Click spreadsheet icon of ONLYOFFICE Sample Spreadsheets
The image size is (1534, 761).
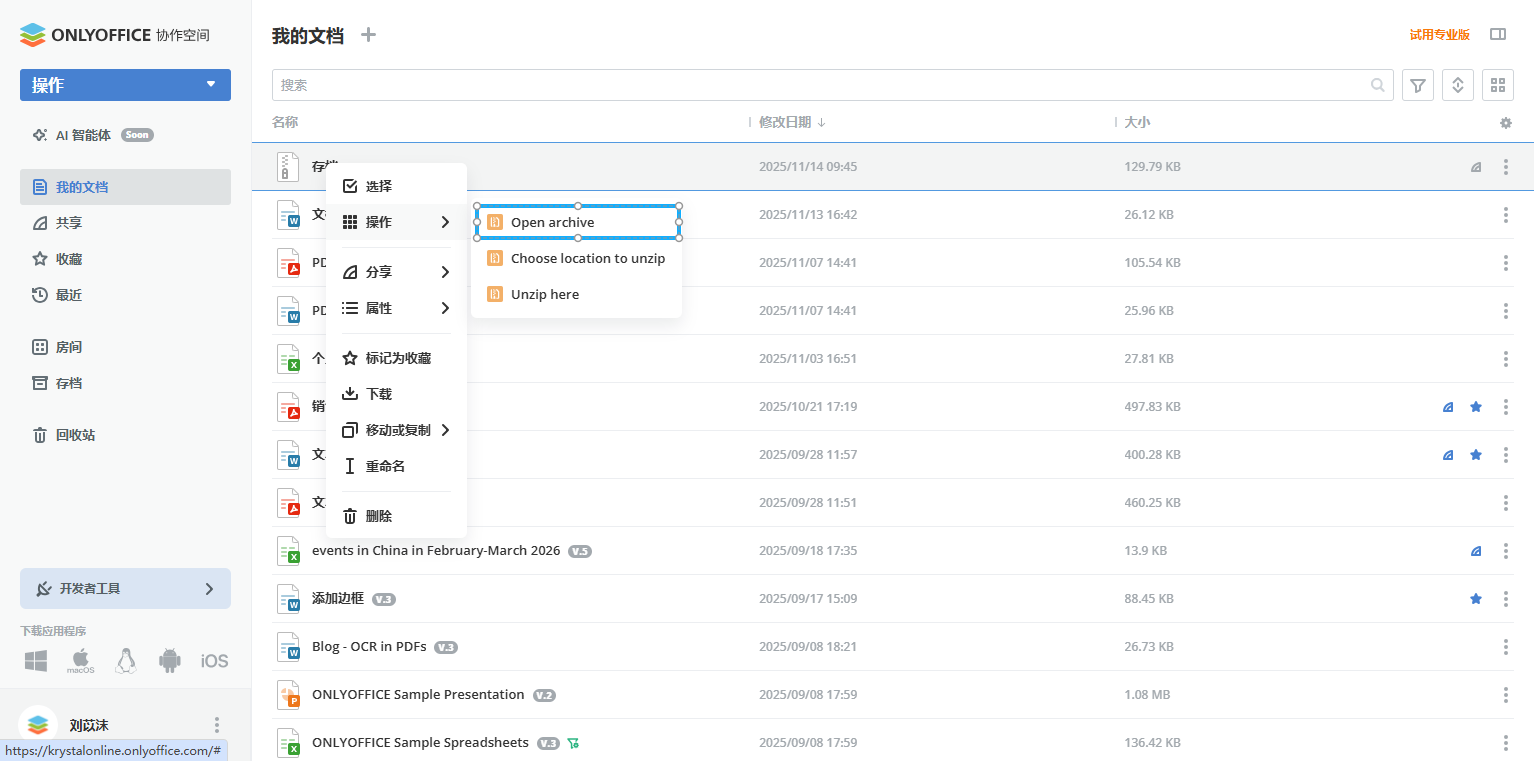(x=288, y=743)
